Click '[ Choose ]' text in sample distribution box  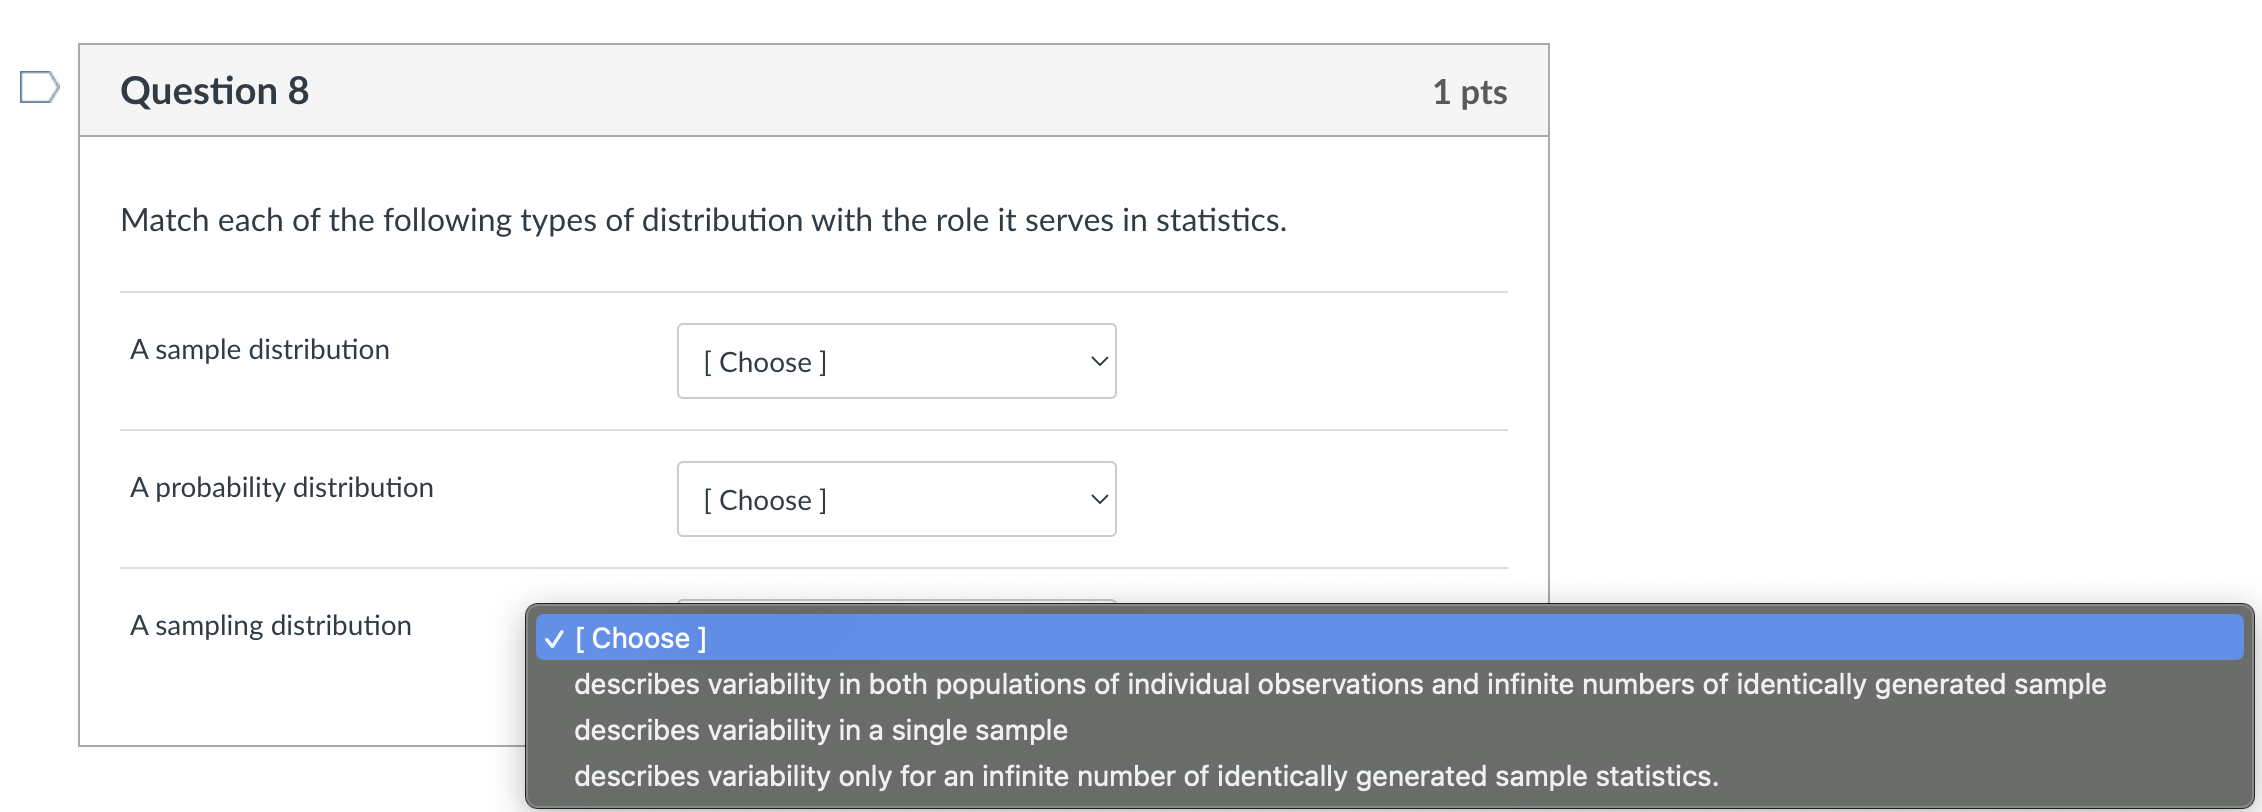(765, 362)
